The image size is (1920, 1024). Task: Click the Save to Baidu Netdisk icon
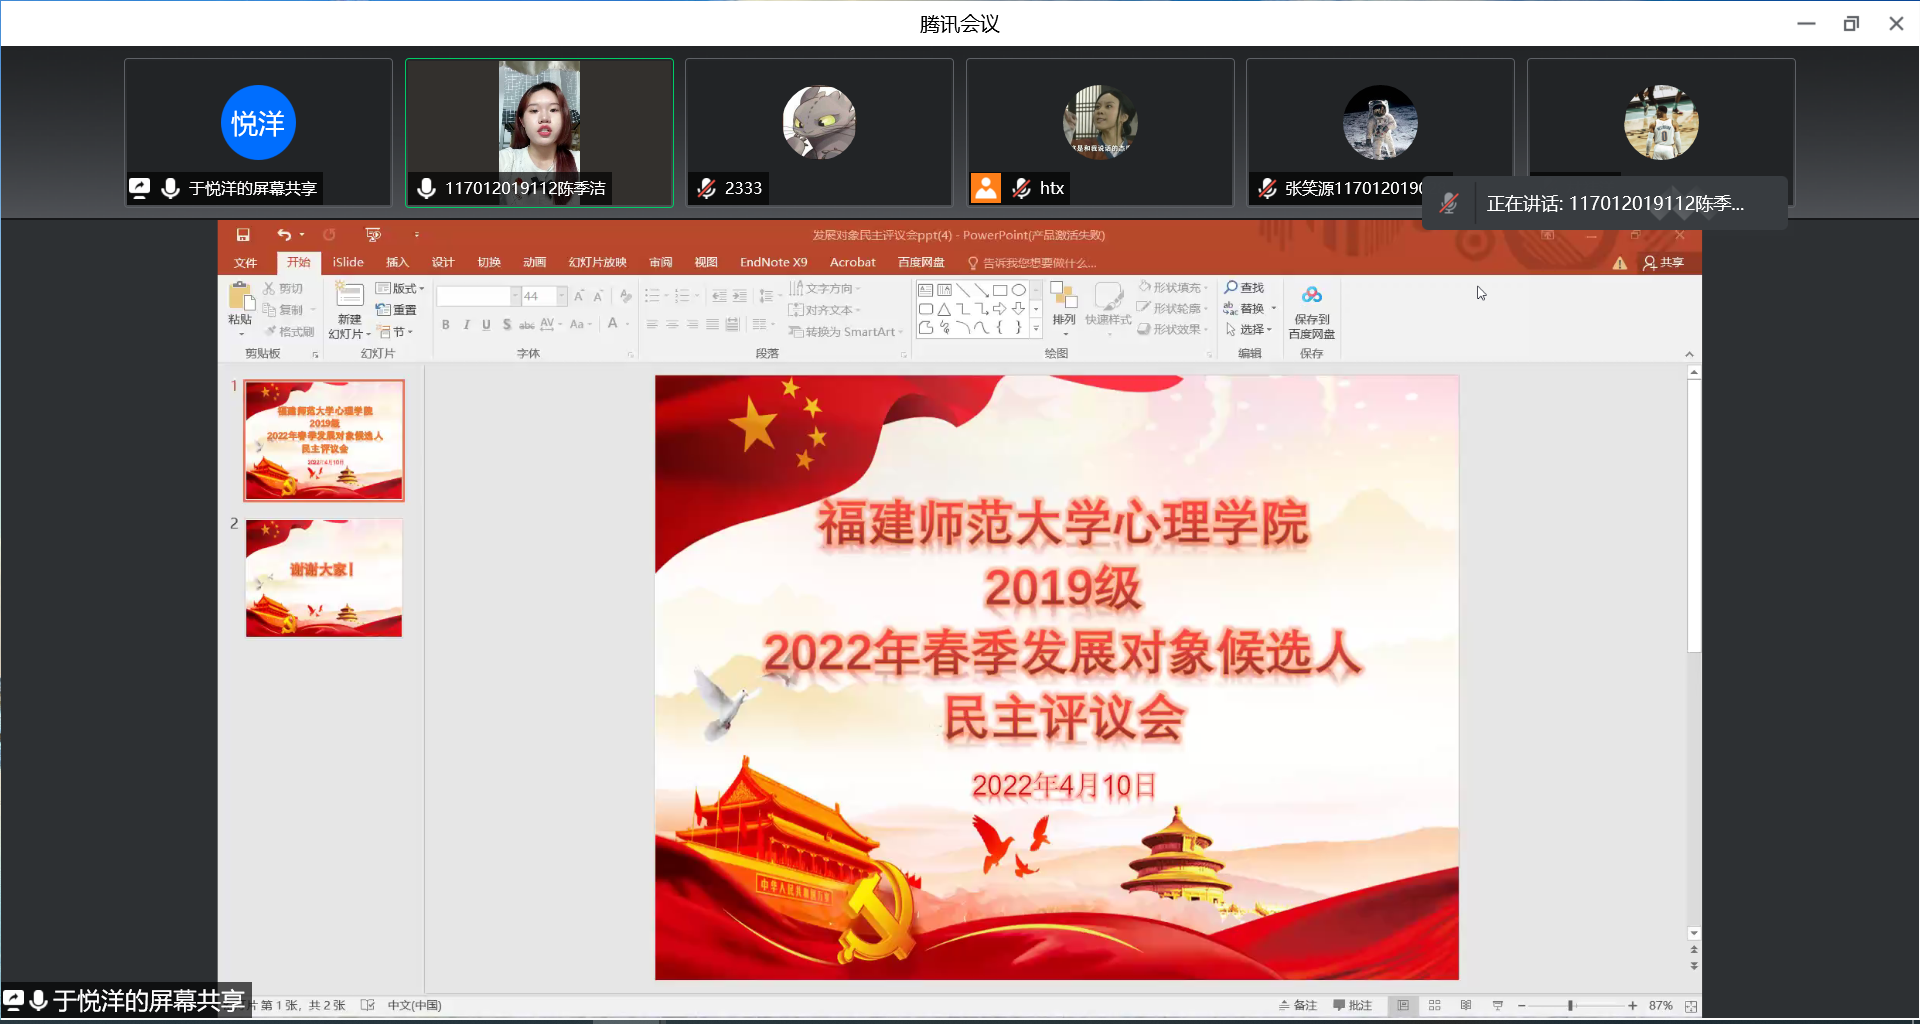click(1311, 296)
